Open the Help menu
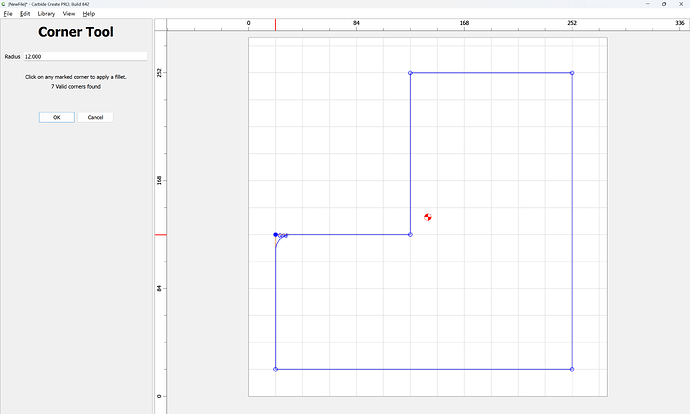 (89, 14)
